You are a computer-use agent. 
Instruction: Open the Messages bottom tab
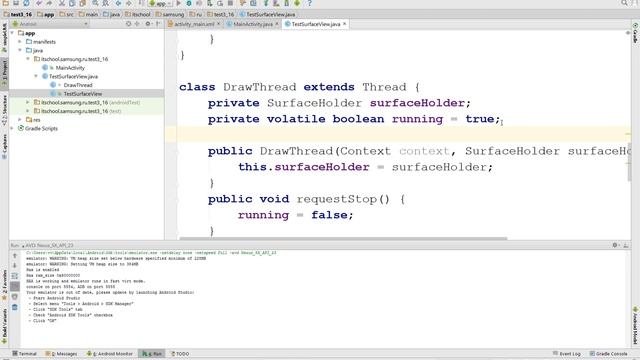62,353
